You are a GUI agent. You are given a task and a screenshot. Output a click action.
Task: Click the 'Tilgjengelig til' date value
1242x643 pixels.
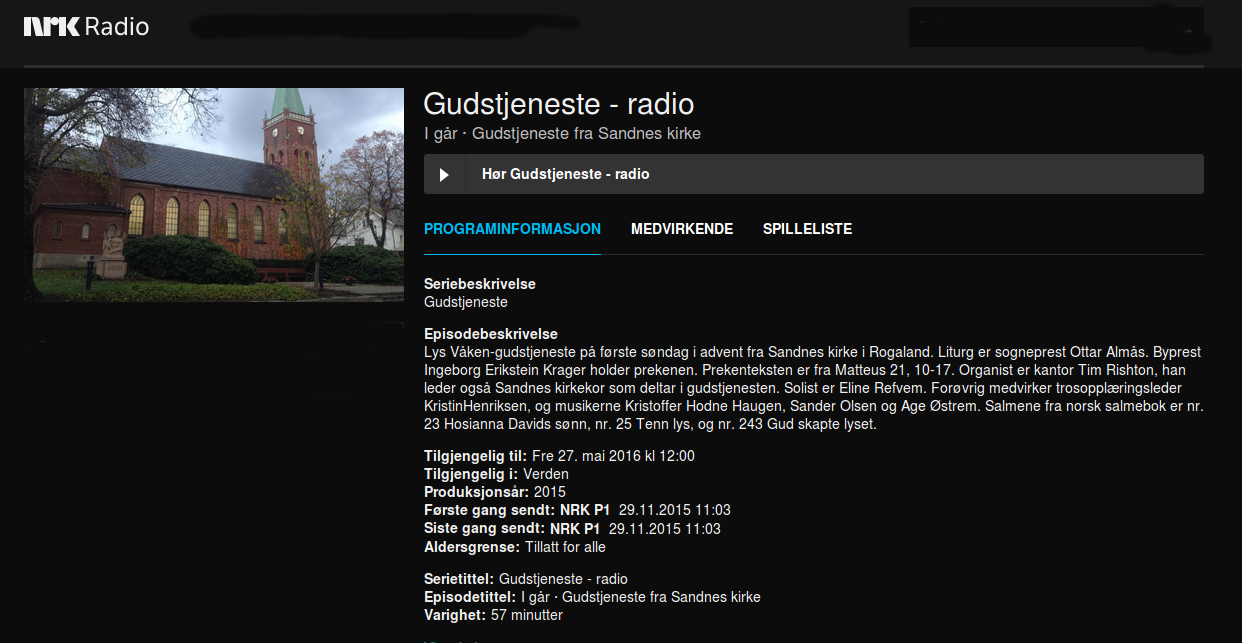pyautogui.click(x=612, y=456)
